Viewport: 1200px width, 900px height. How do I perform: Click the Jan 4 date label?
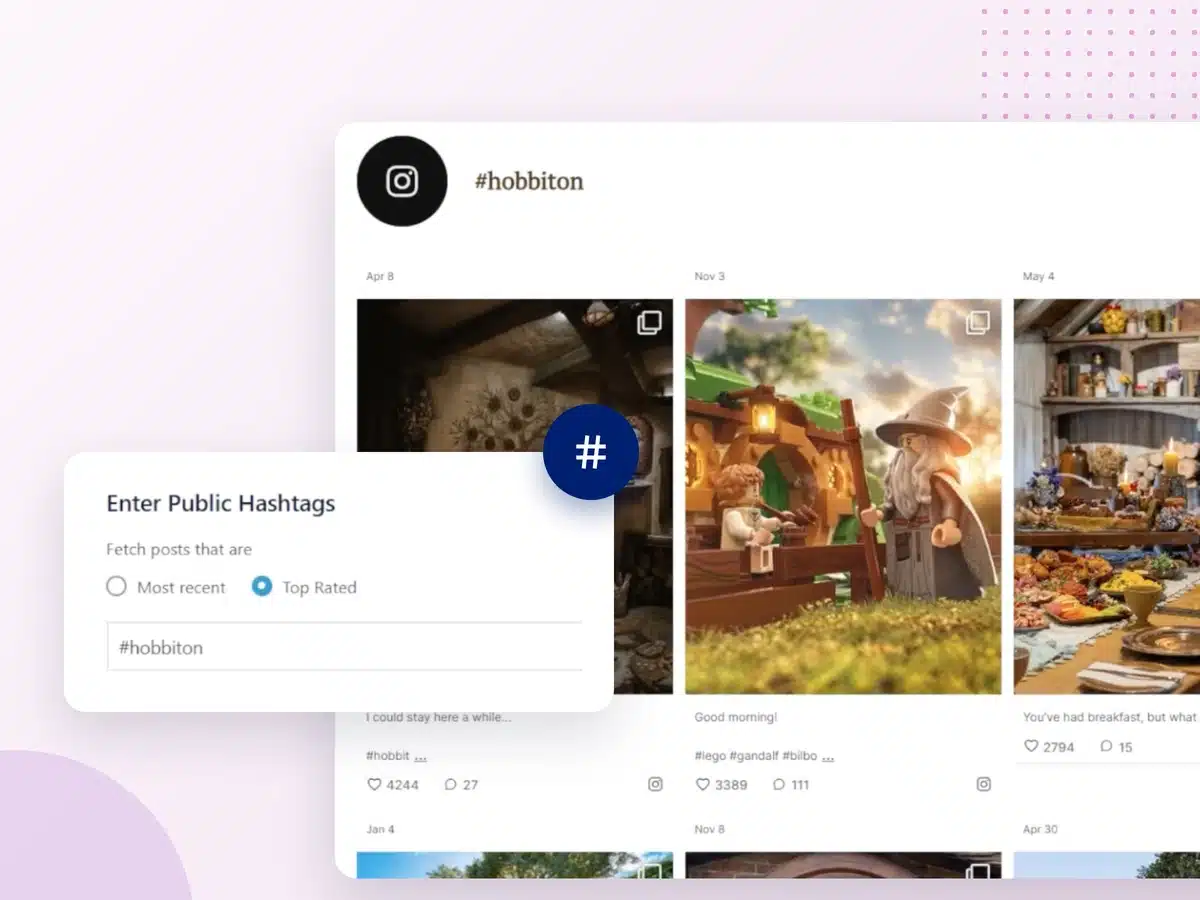380,829
